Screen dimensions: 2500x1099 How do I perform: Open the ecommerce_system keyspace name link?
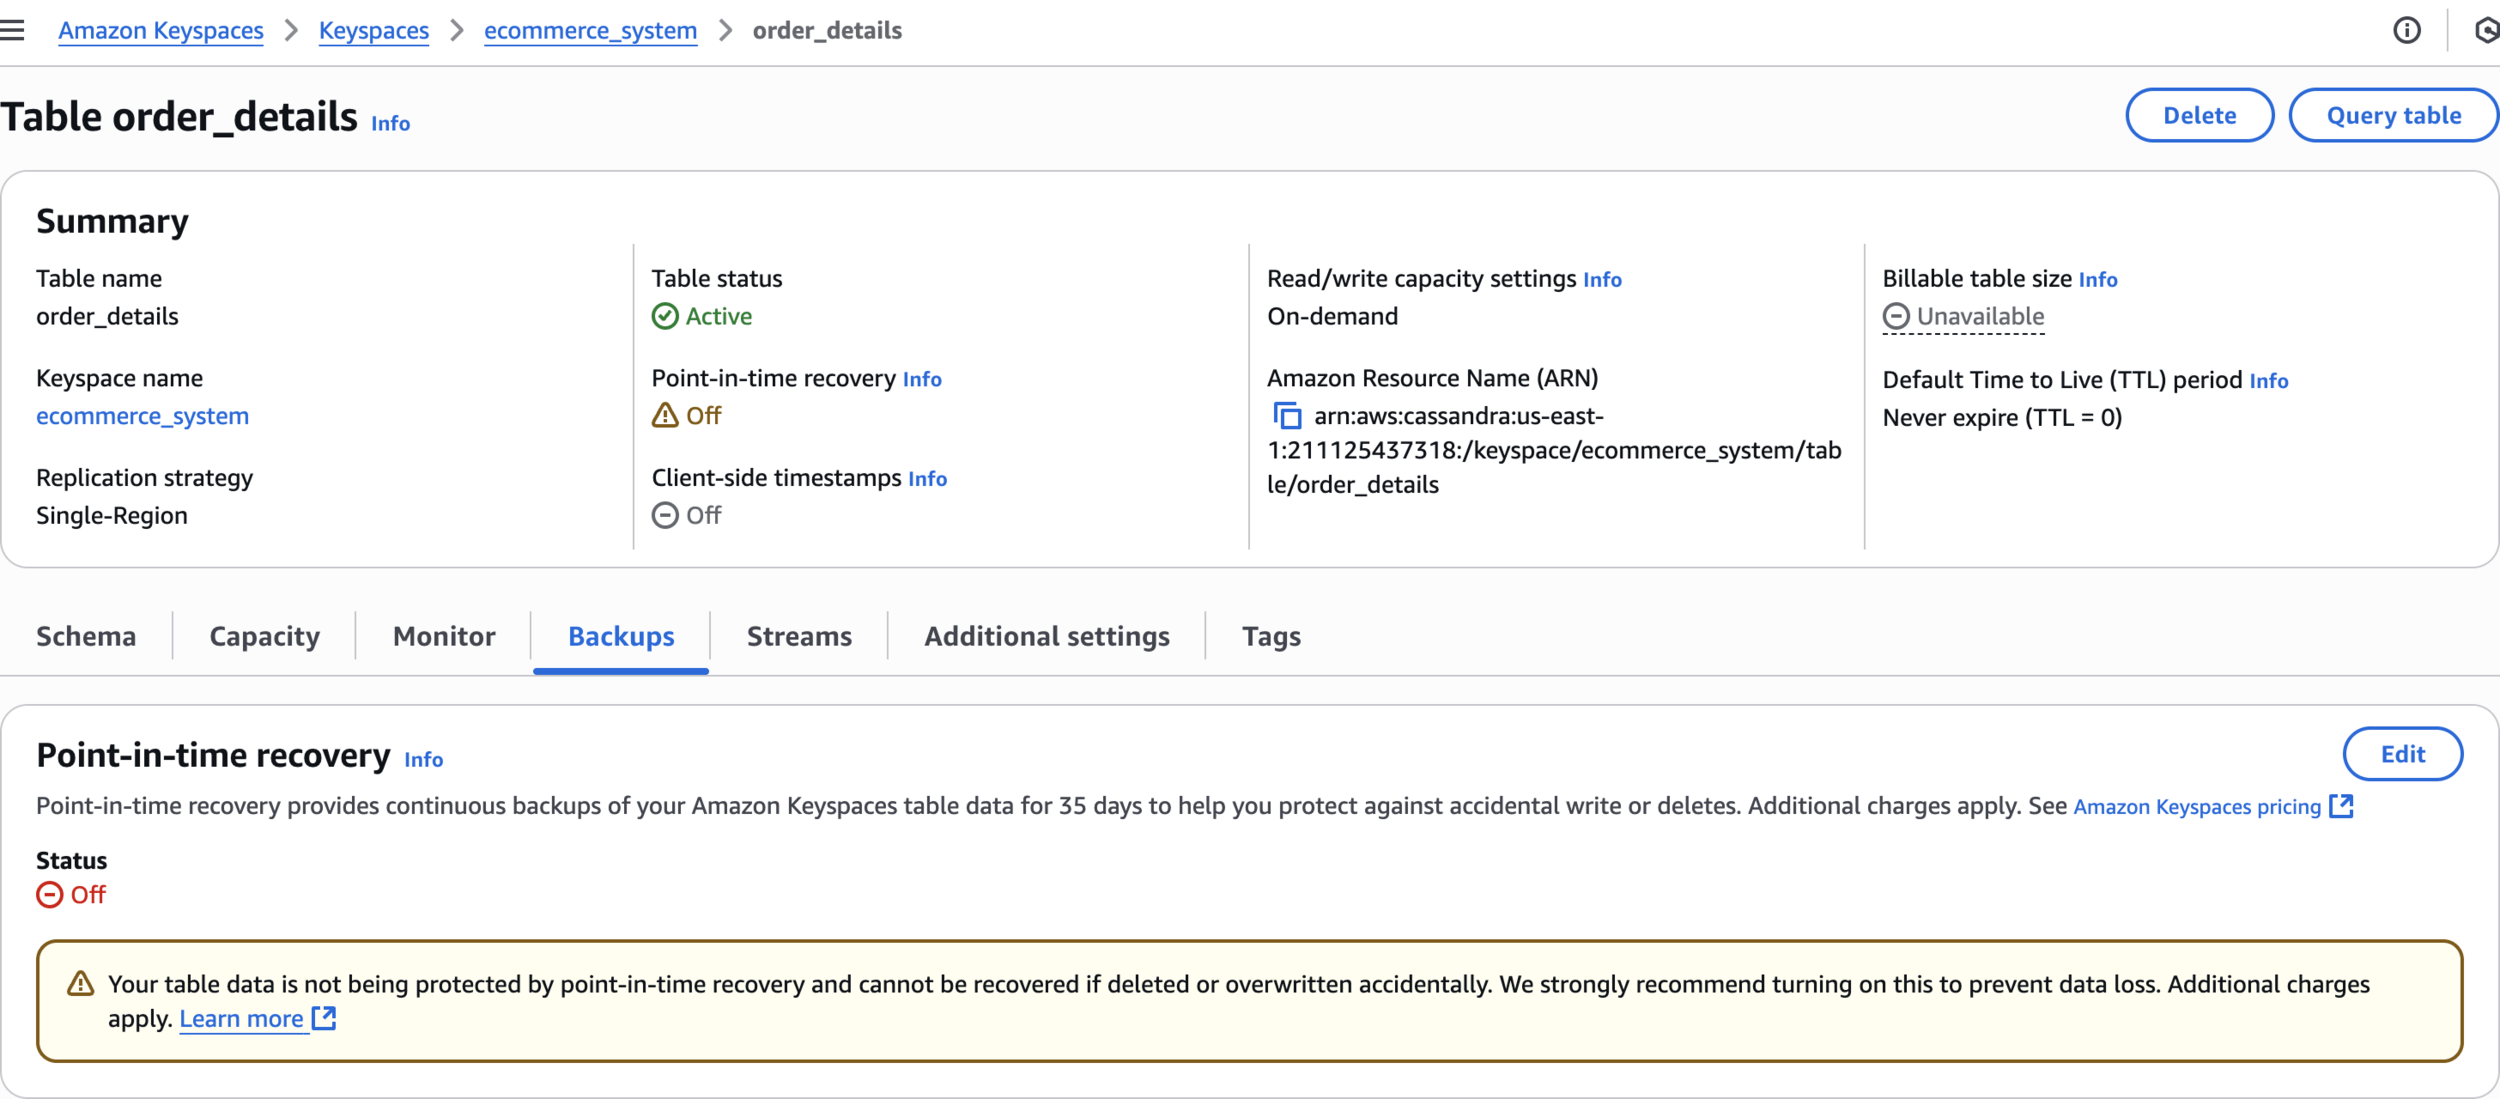click(x=142, y=416)
